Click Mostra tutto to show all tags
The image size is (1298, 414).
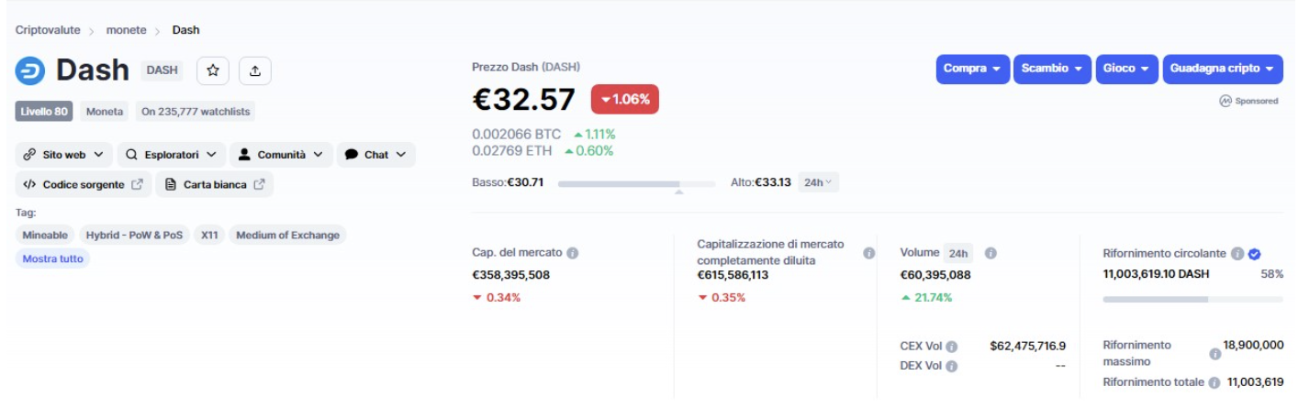click(x=52, y=258)
